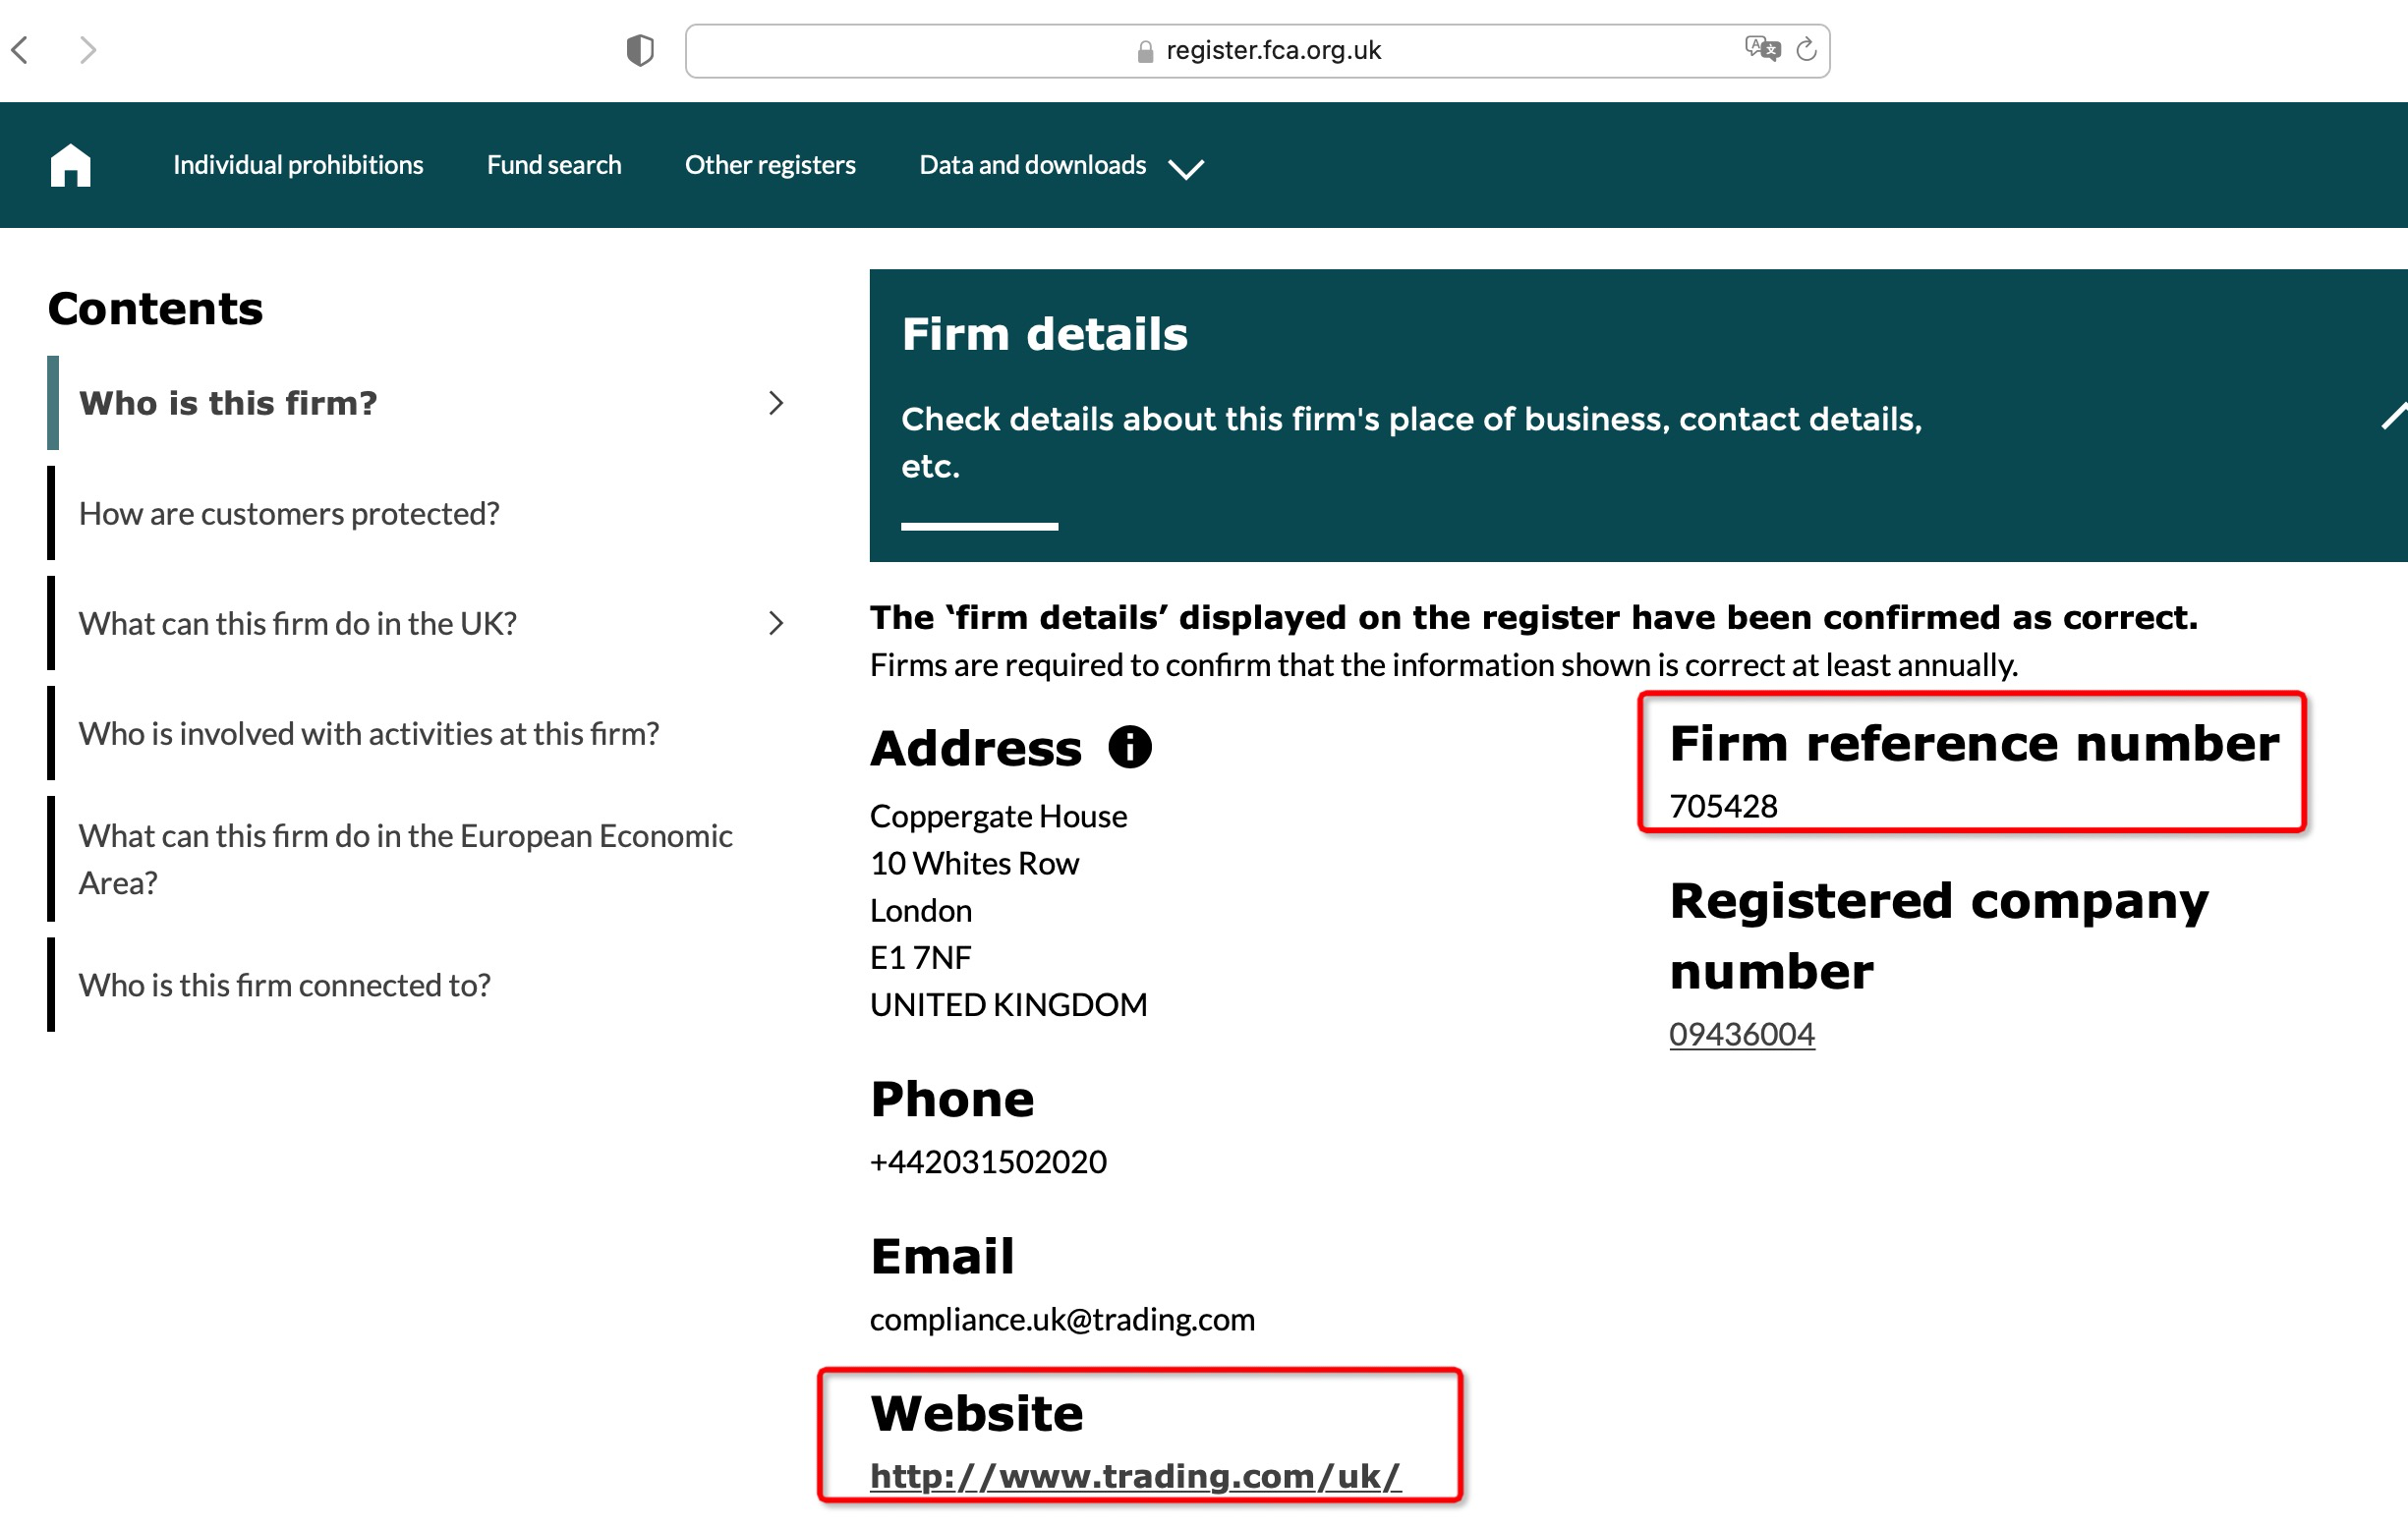
Task: Select 'Who is this firm connected to?'
Action: [x=285, y=985]
